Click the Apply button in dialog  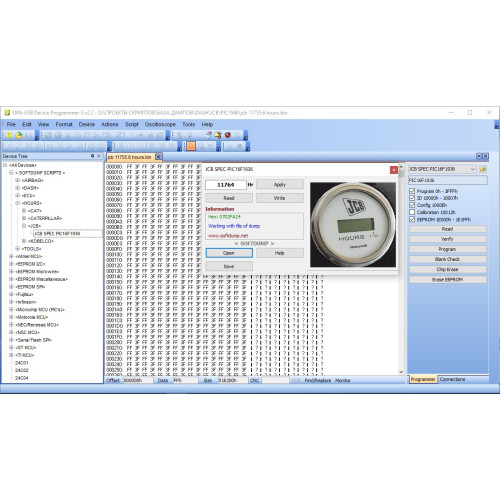click(280, 185)
